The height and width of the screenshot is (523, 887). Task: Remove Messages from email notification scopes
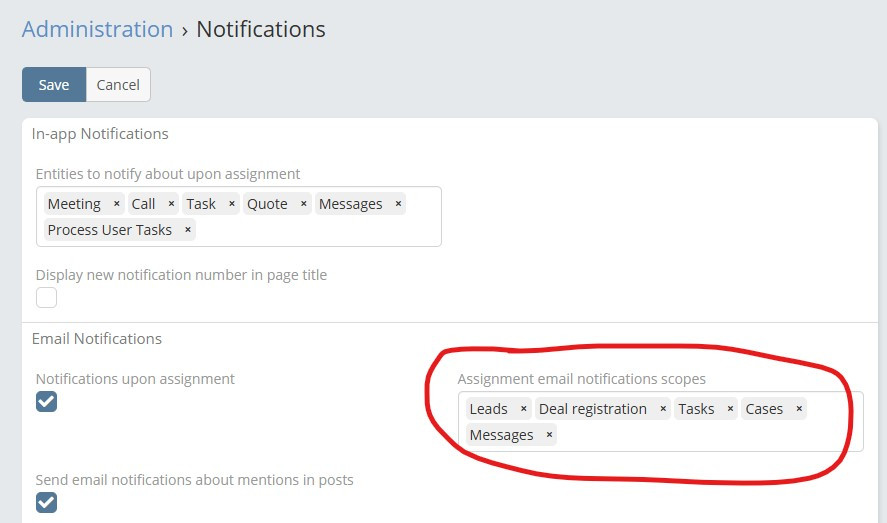(549, 435)
